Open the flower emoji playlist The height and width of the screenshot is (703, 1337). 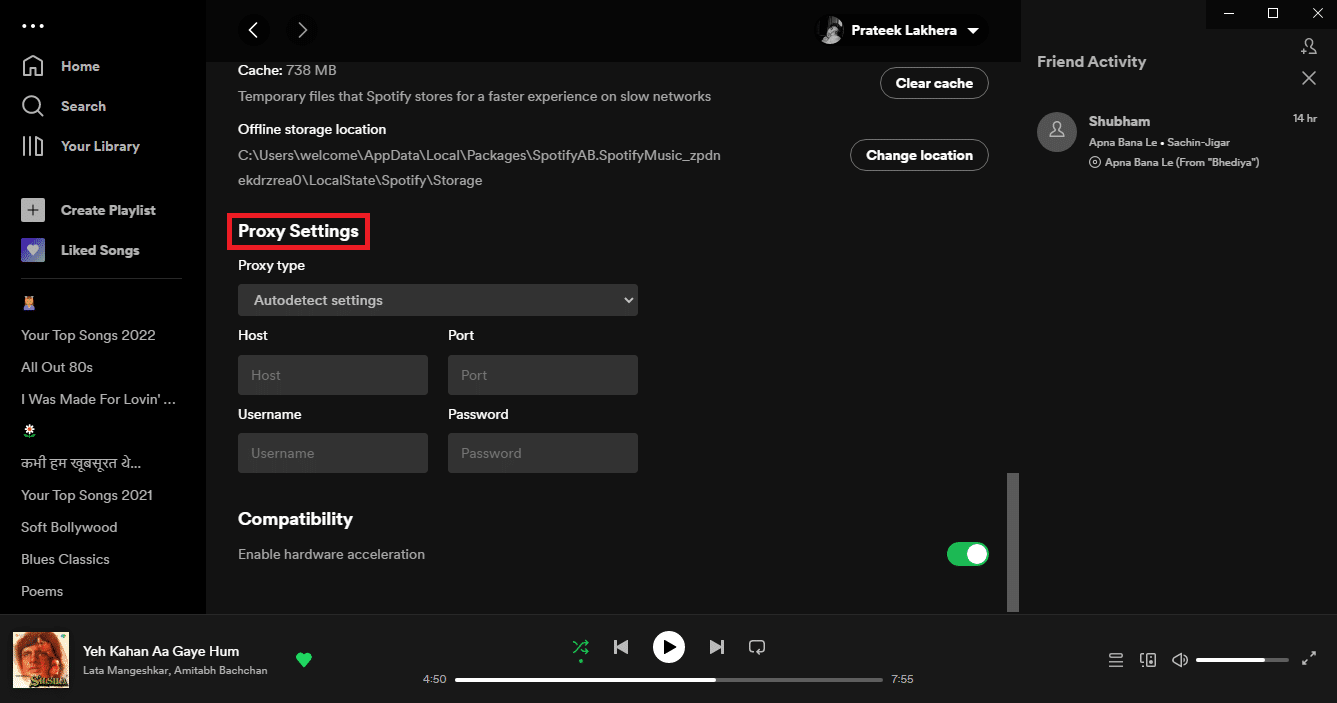click(x=29, y=431)
